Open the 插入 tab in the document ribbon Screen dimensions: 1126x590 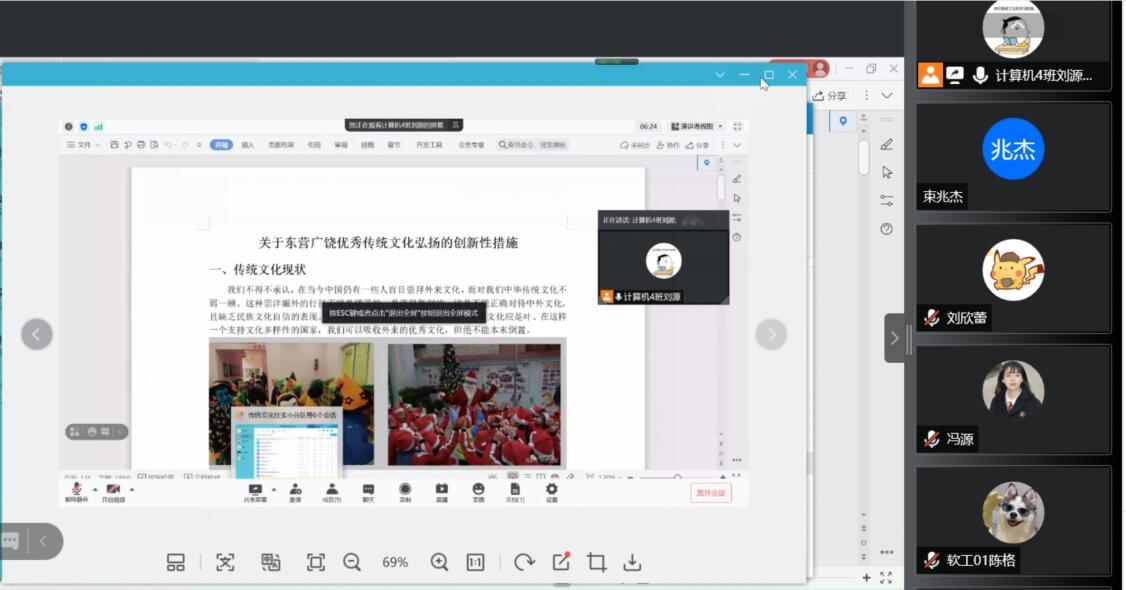click(x=248, y=145)
